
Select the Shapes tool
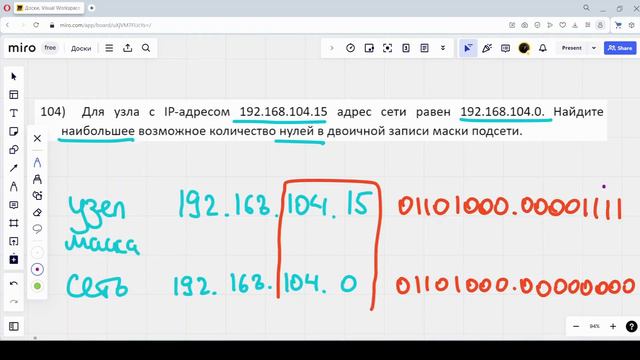[13, 150]
